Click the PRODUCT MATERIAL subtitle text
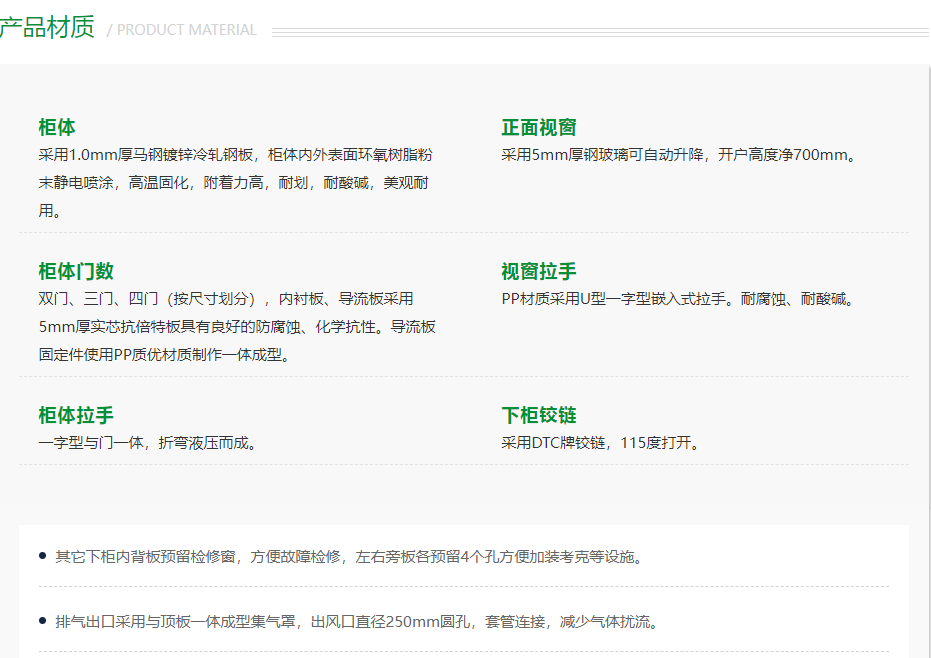 [x=186, y=30]
